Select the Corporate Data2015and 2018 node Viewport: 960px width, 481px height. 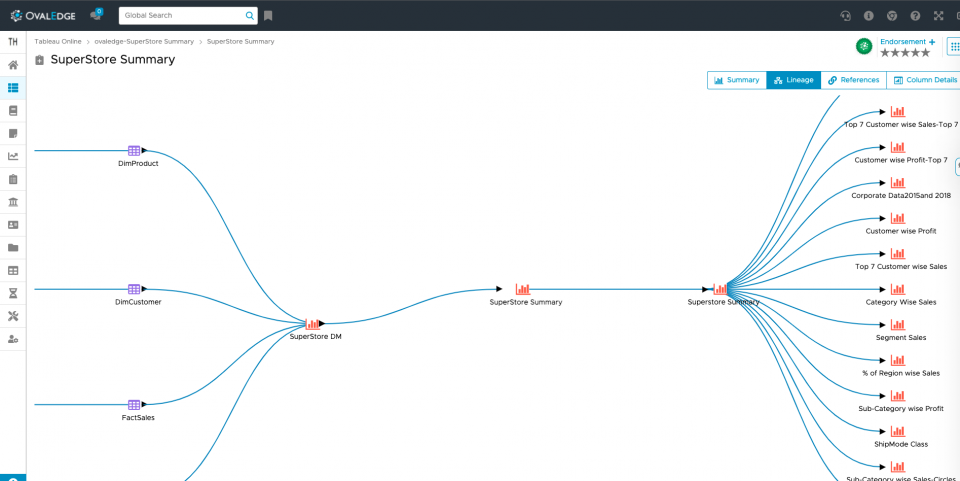coord(898,182)
